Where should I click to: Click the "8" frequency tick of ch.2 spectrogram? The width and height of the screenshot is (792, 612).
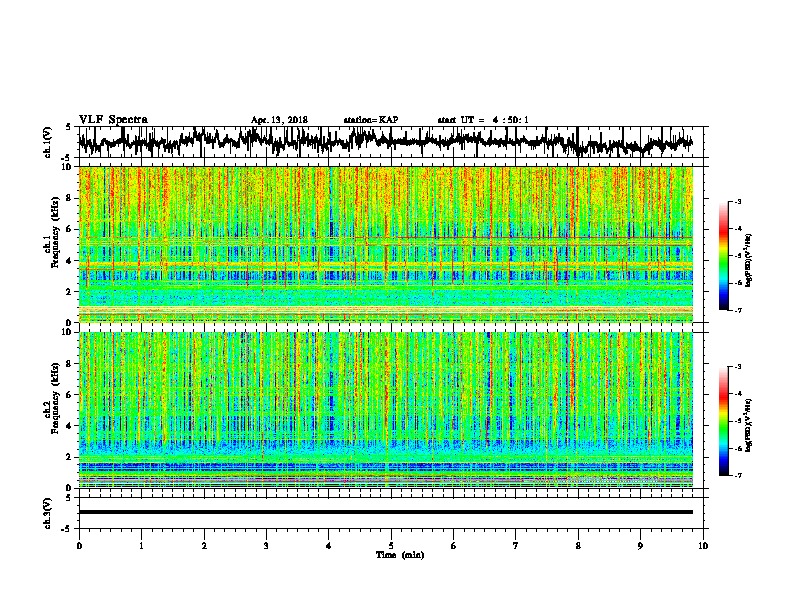coord(71,364)
